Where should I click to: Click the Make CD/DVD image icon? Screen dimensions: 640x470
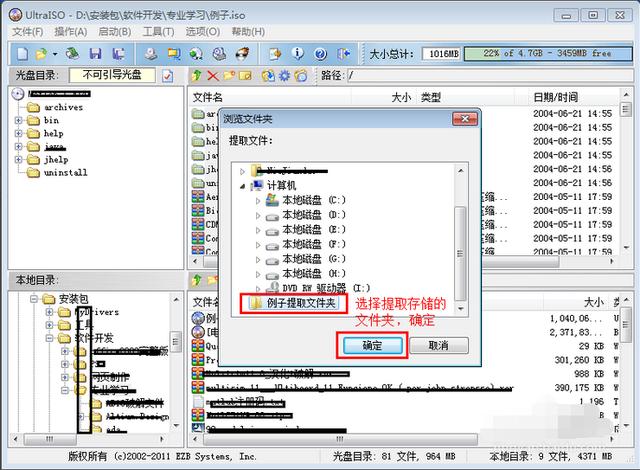point(151,53)
